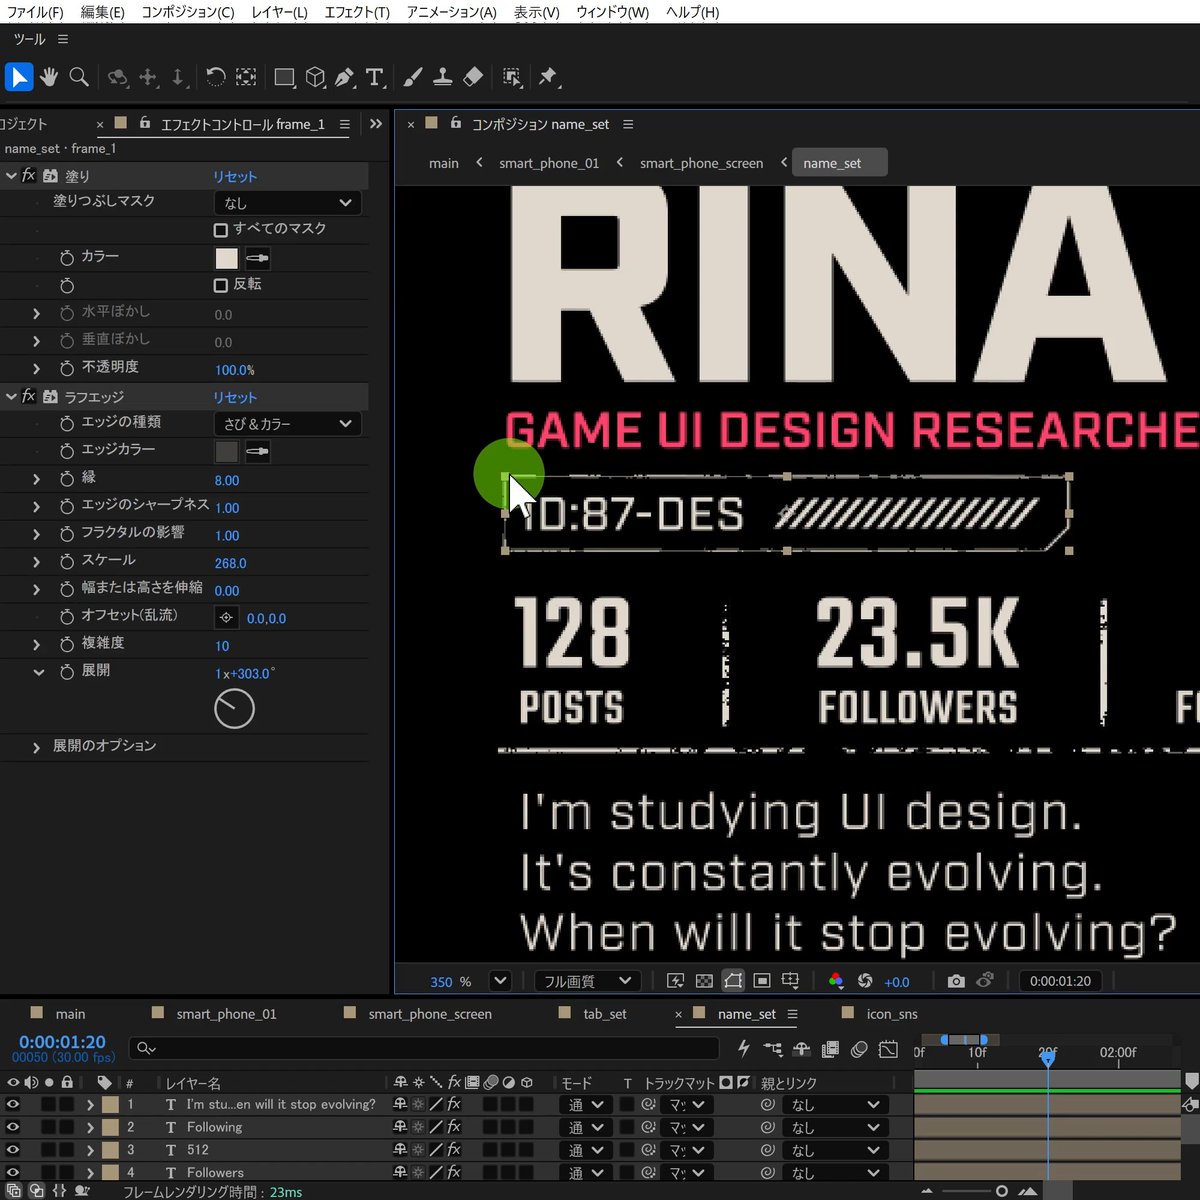Select the Hand tool
Image resolution: width=1200 pixels, height=1200 pixels.
coord(49,77)
